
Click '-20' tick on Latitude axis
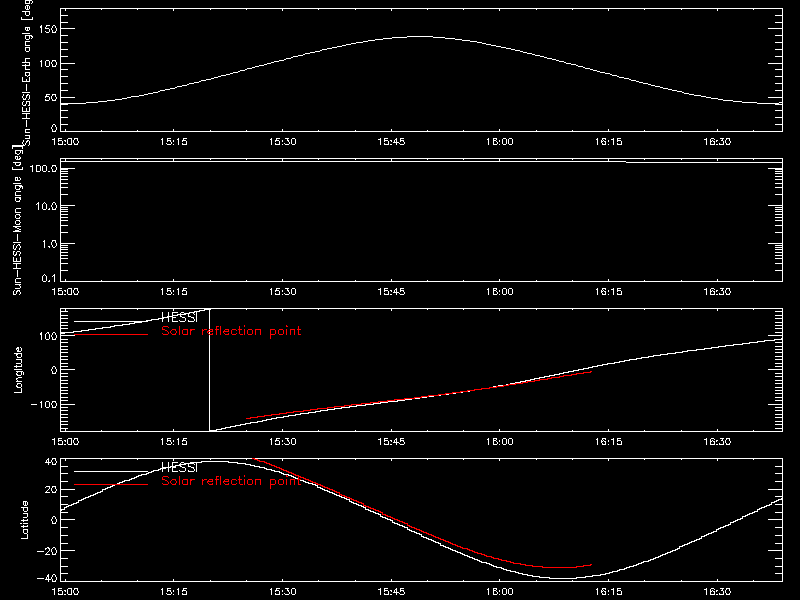(x=47, y=551)
